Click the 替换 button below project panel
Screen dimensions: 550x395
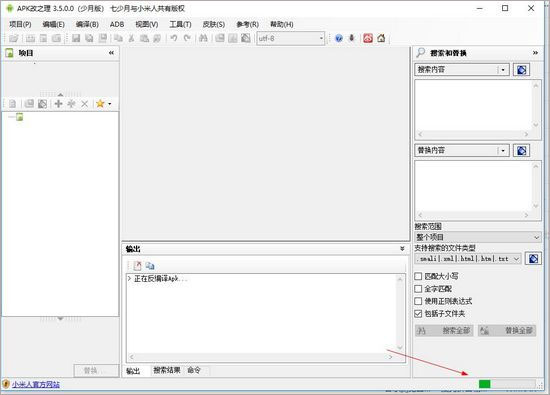click(96, 370)
